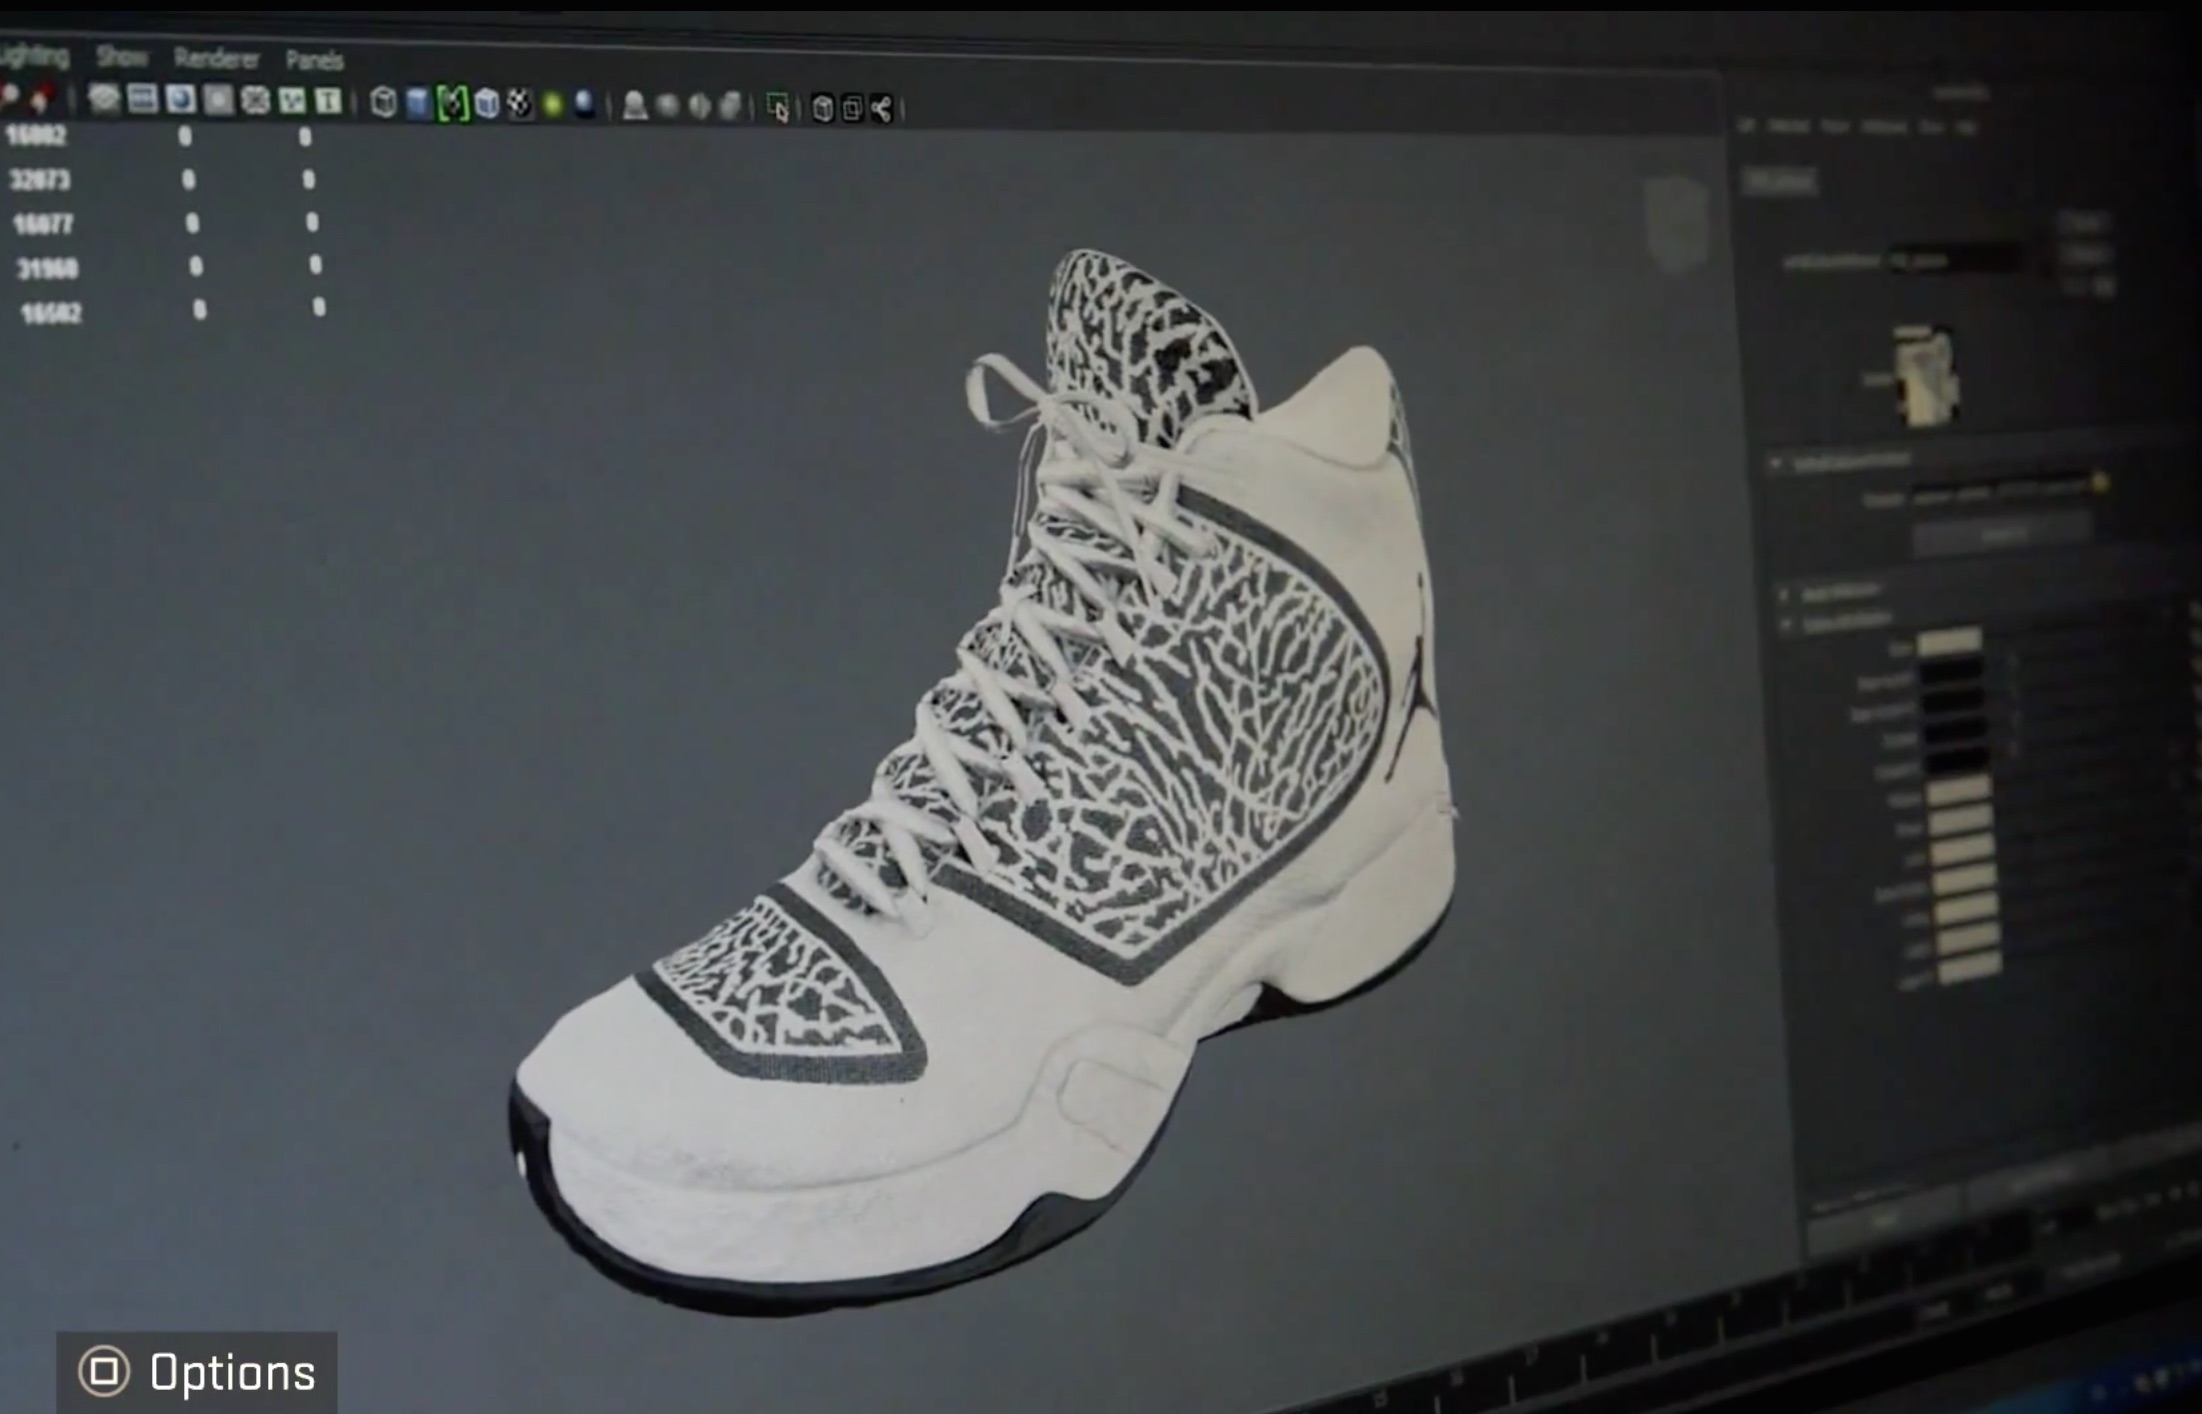Select the HUD value 31960
This screenshot has width=2202, height=1414.
(48, 268)
